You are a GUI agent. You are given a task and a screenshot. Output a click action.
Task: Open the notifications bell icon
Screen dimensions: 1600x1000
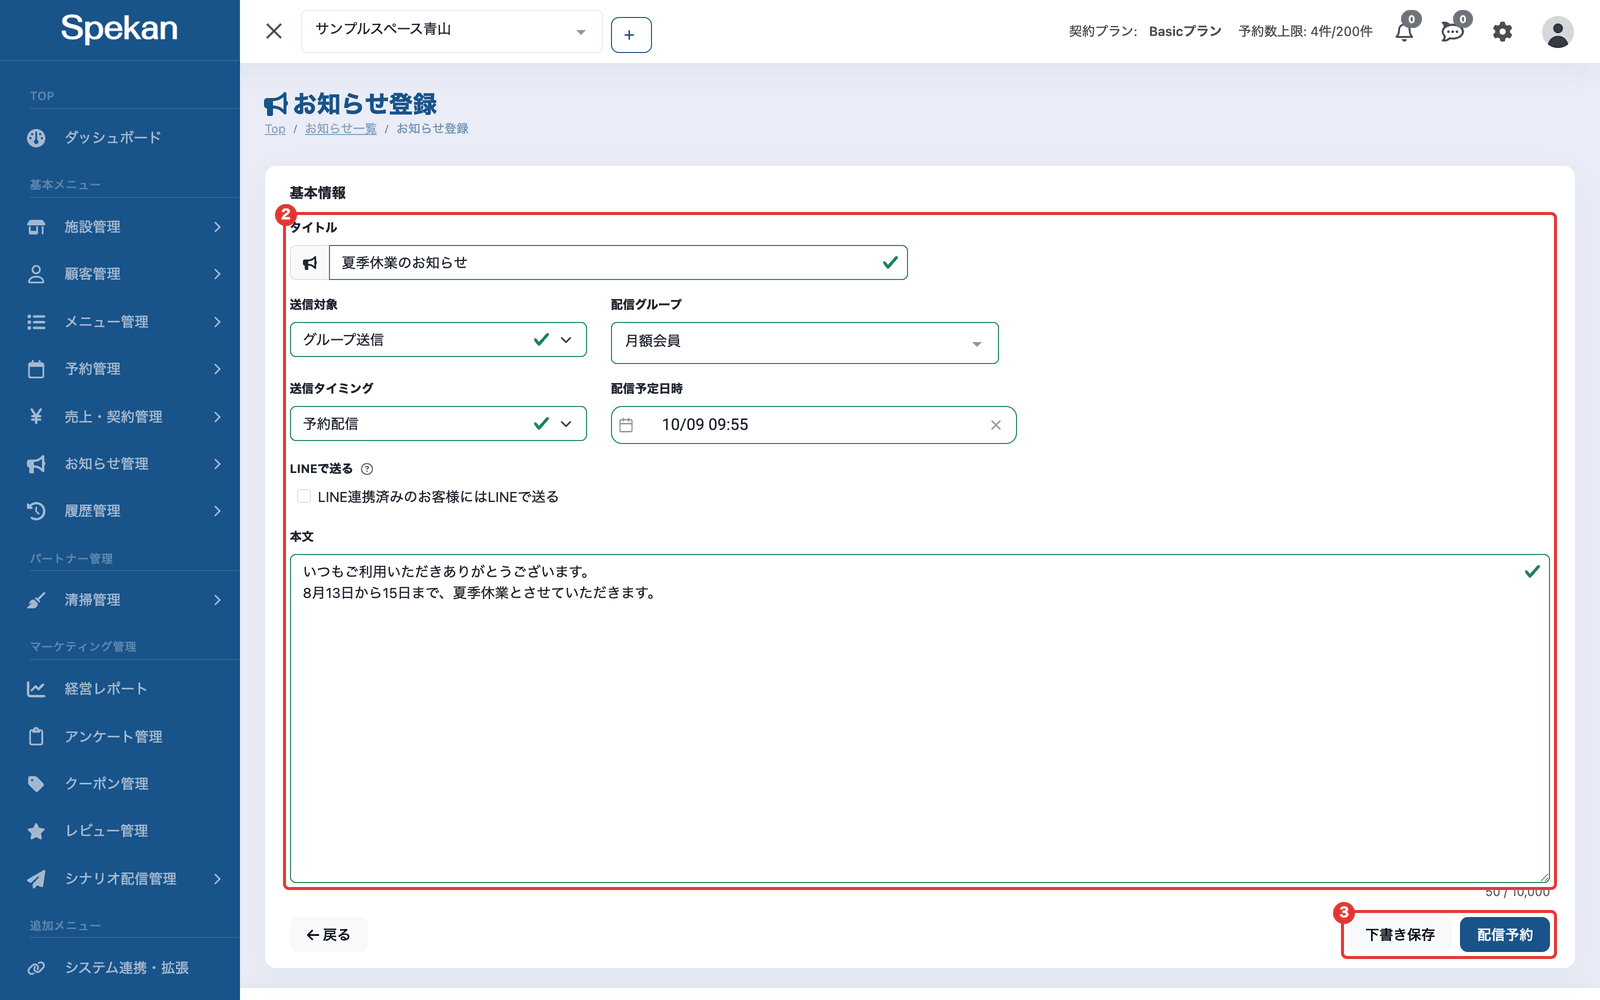tap(1404, 32)
